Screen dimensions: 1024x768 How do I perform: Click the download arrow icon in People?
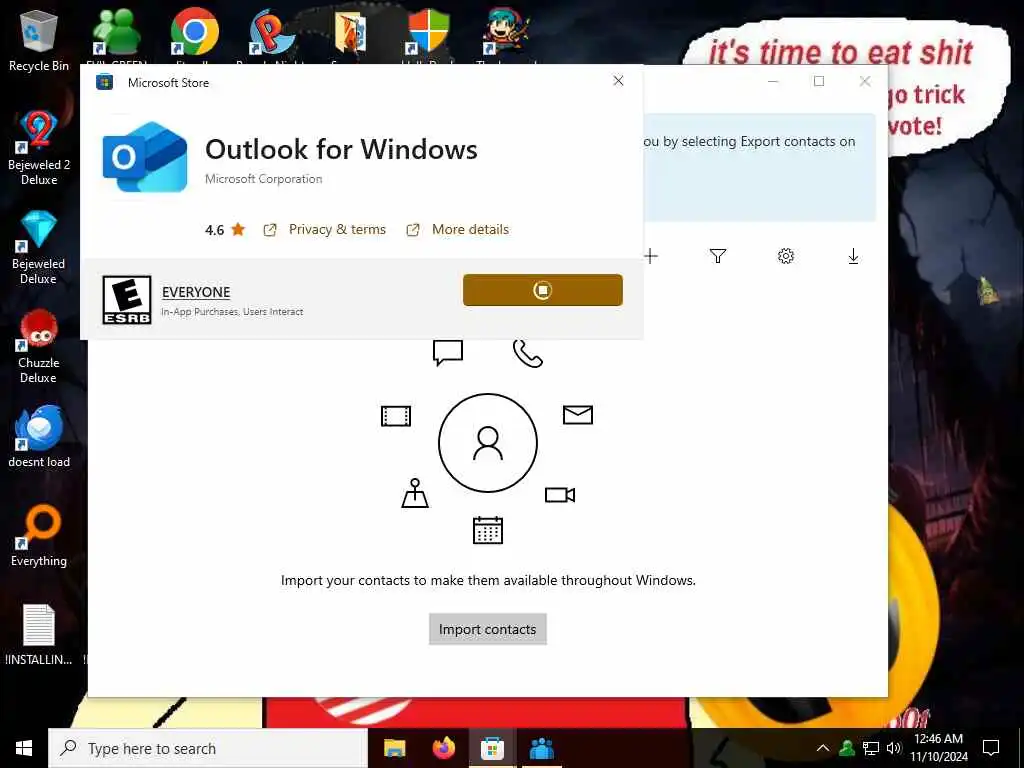(853, 256)
